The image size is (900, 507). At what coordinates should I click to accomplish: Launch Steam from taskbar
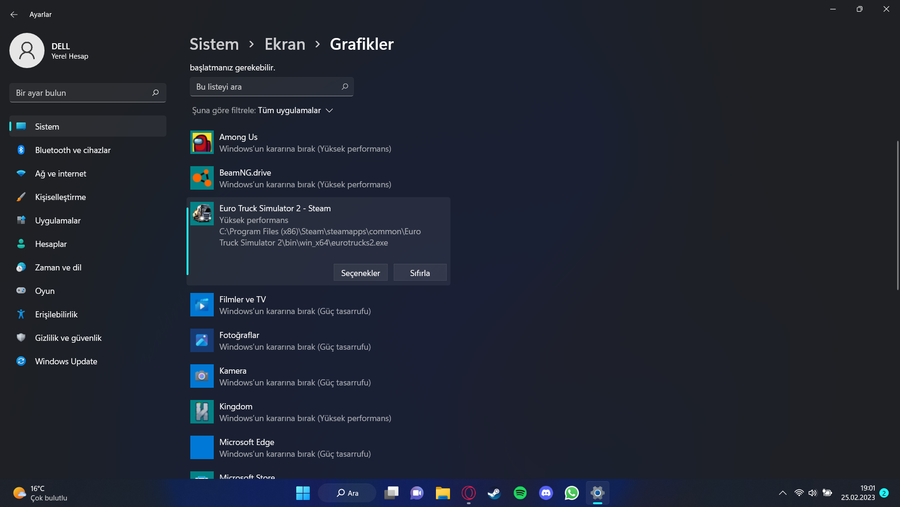click(494, 493)
